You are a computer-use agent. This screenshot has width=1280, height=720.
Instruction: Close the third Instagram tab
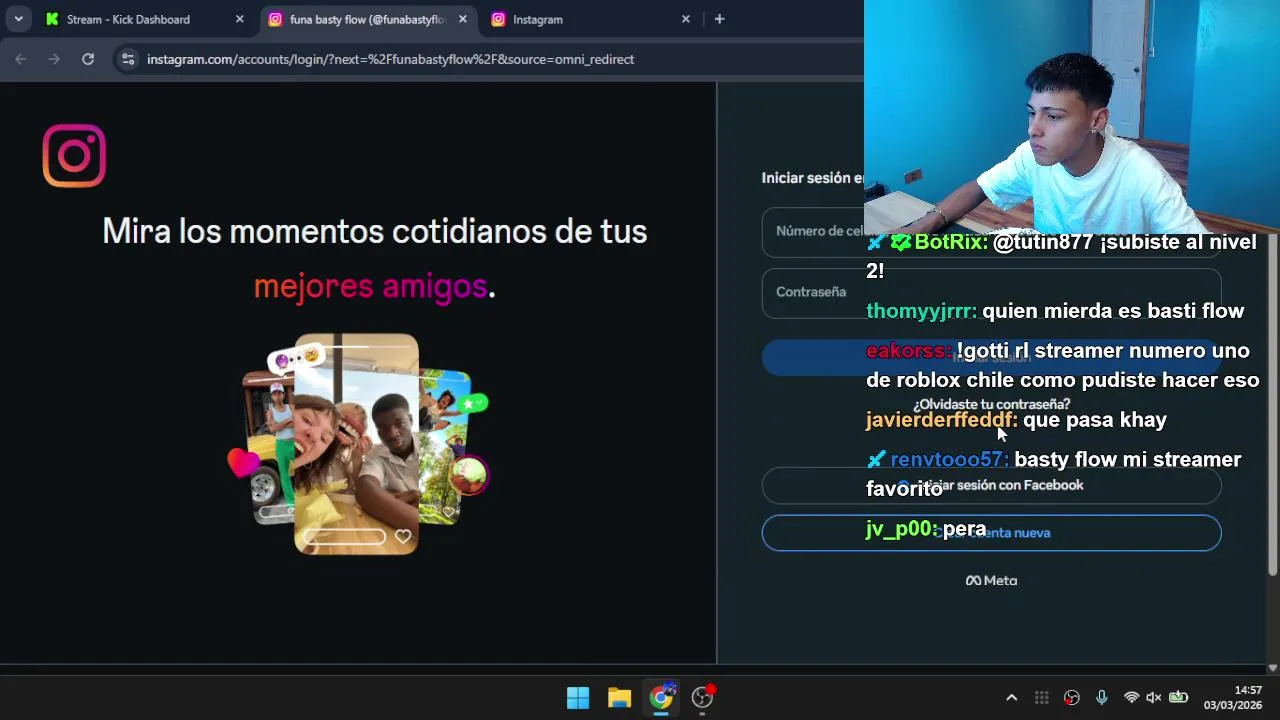coord(686,19)
